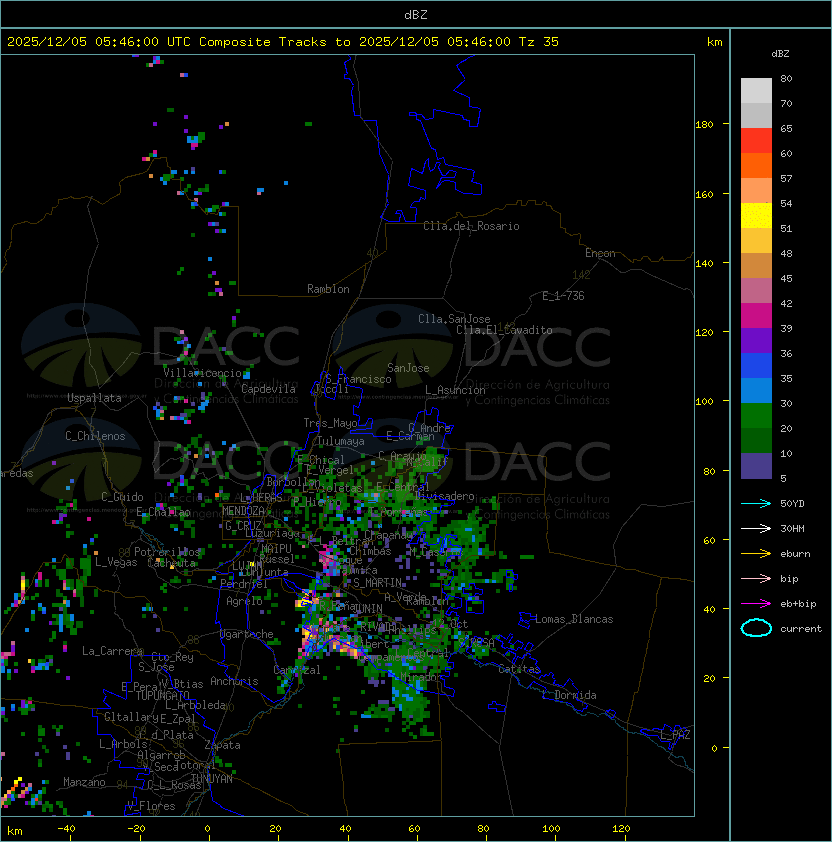Click the 'L_Dormida' map label
832x842 pixels.
coord(569,695)
